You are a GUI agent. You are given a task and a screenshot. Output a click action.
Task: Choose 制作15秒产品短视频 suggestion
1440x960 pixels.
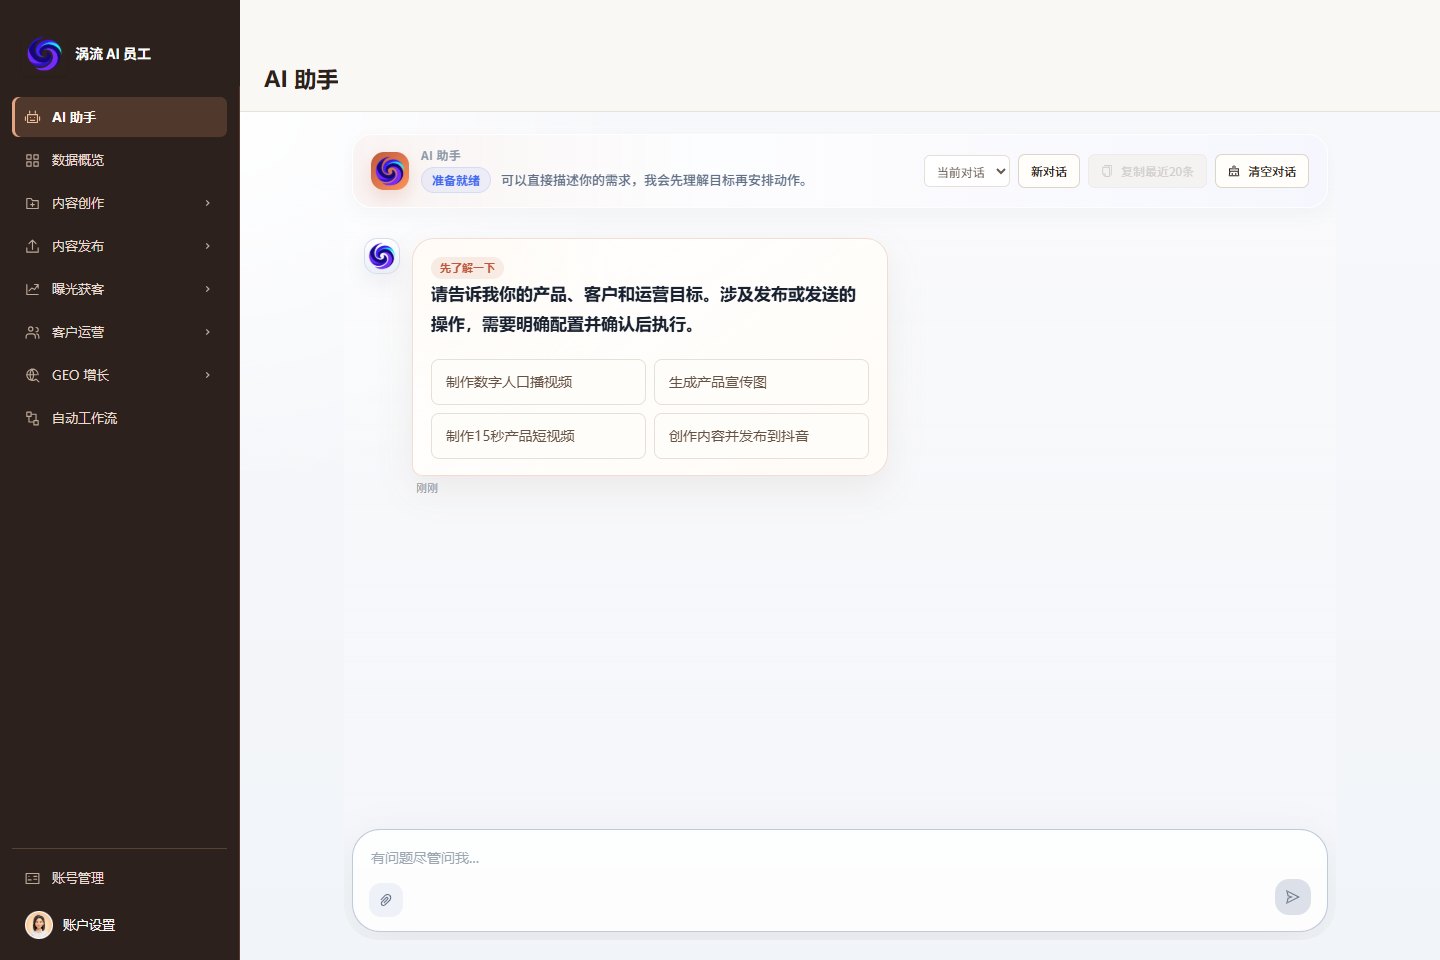coord(538,436)
